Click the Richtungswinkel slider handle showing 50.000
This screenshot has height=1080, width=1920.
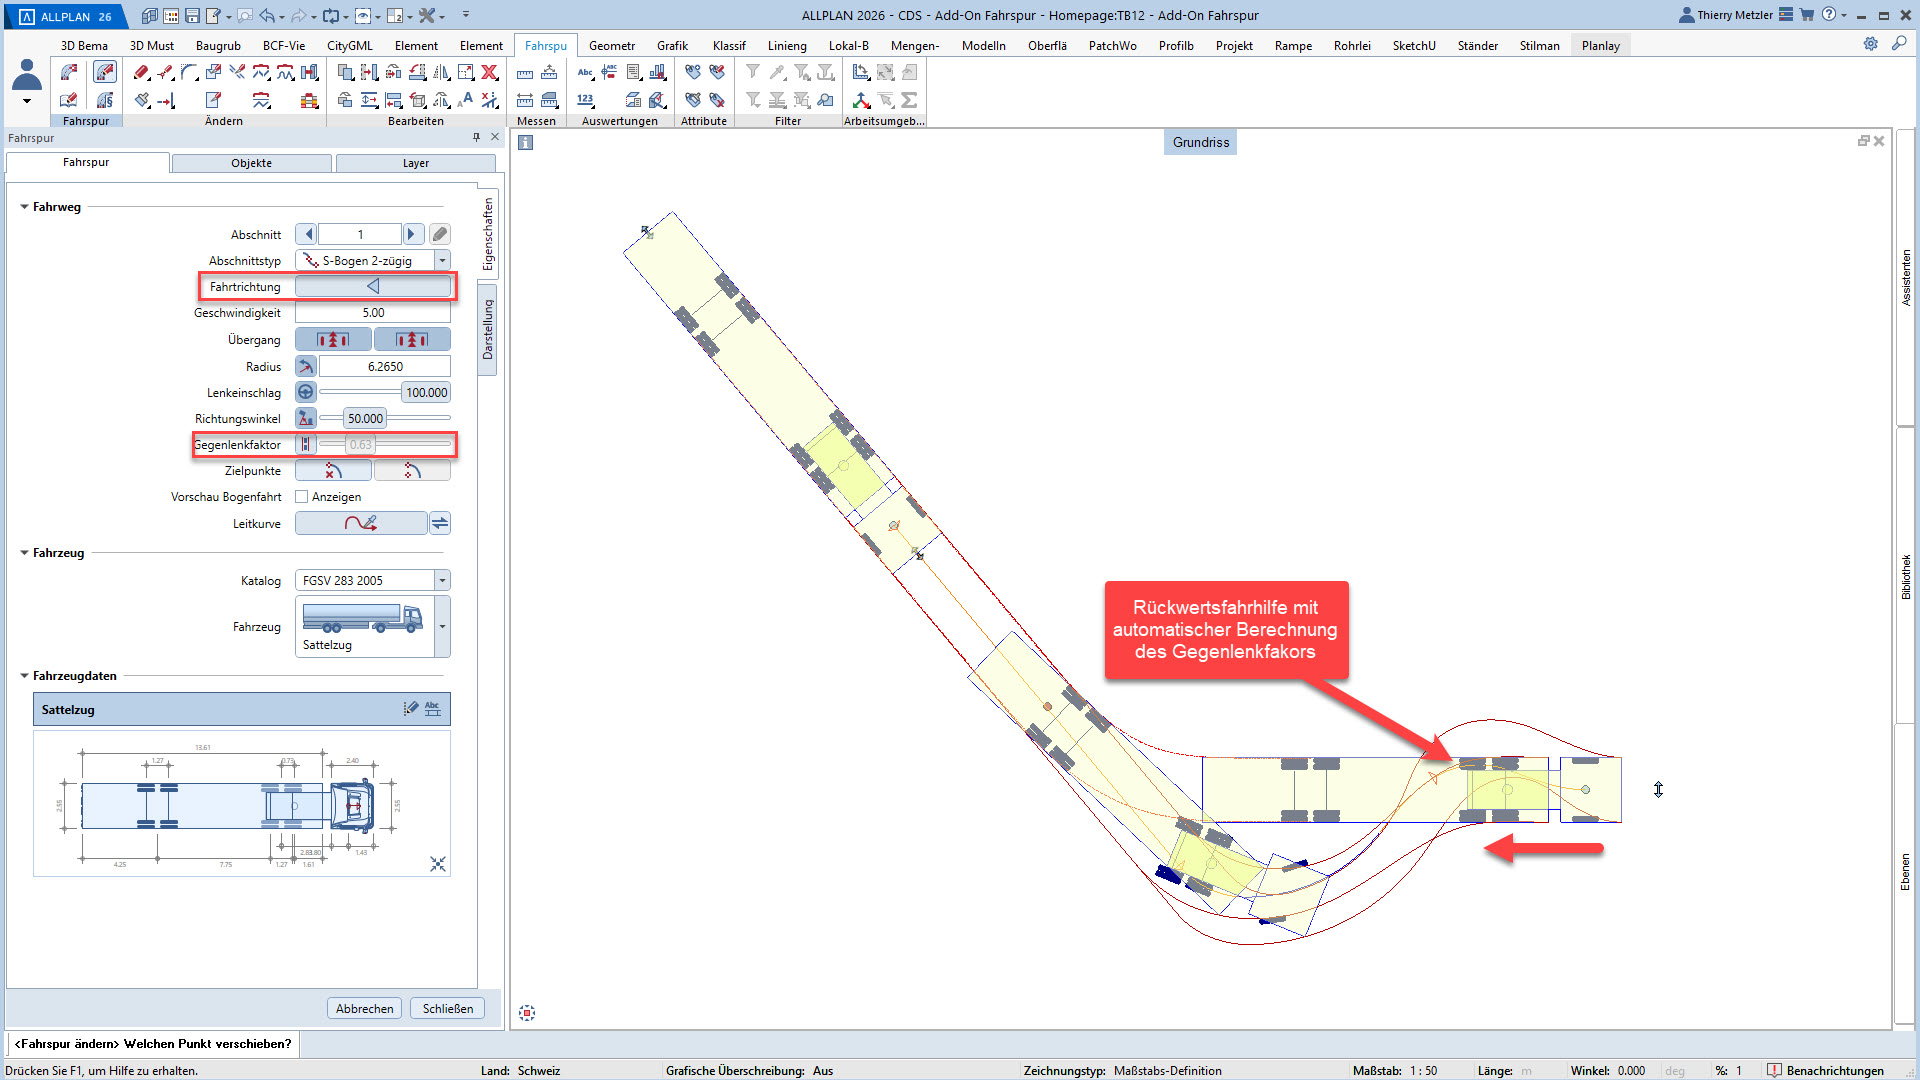click(x=365, y=419)
